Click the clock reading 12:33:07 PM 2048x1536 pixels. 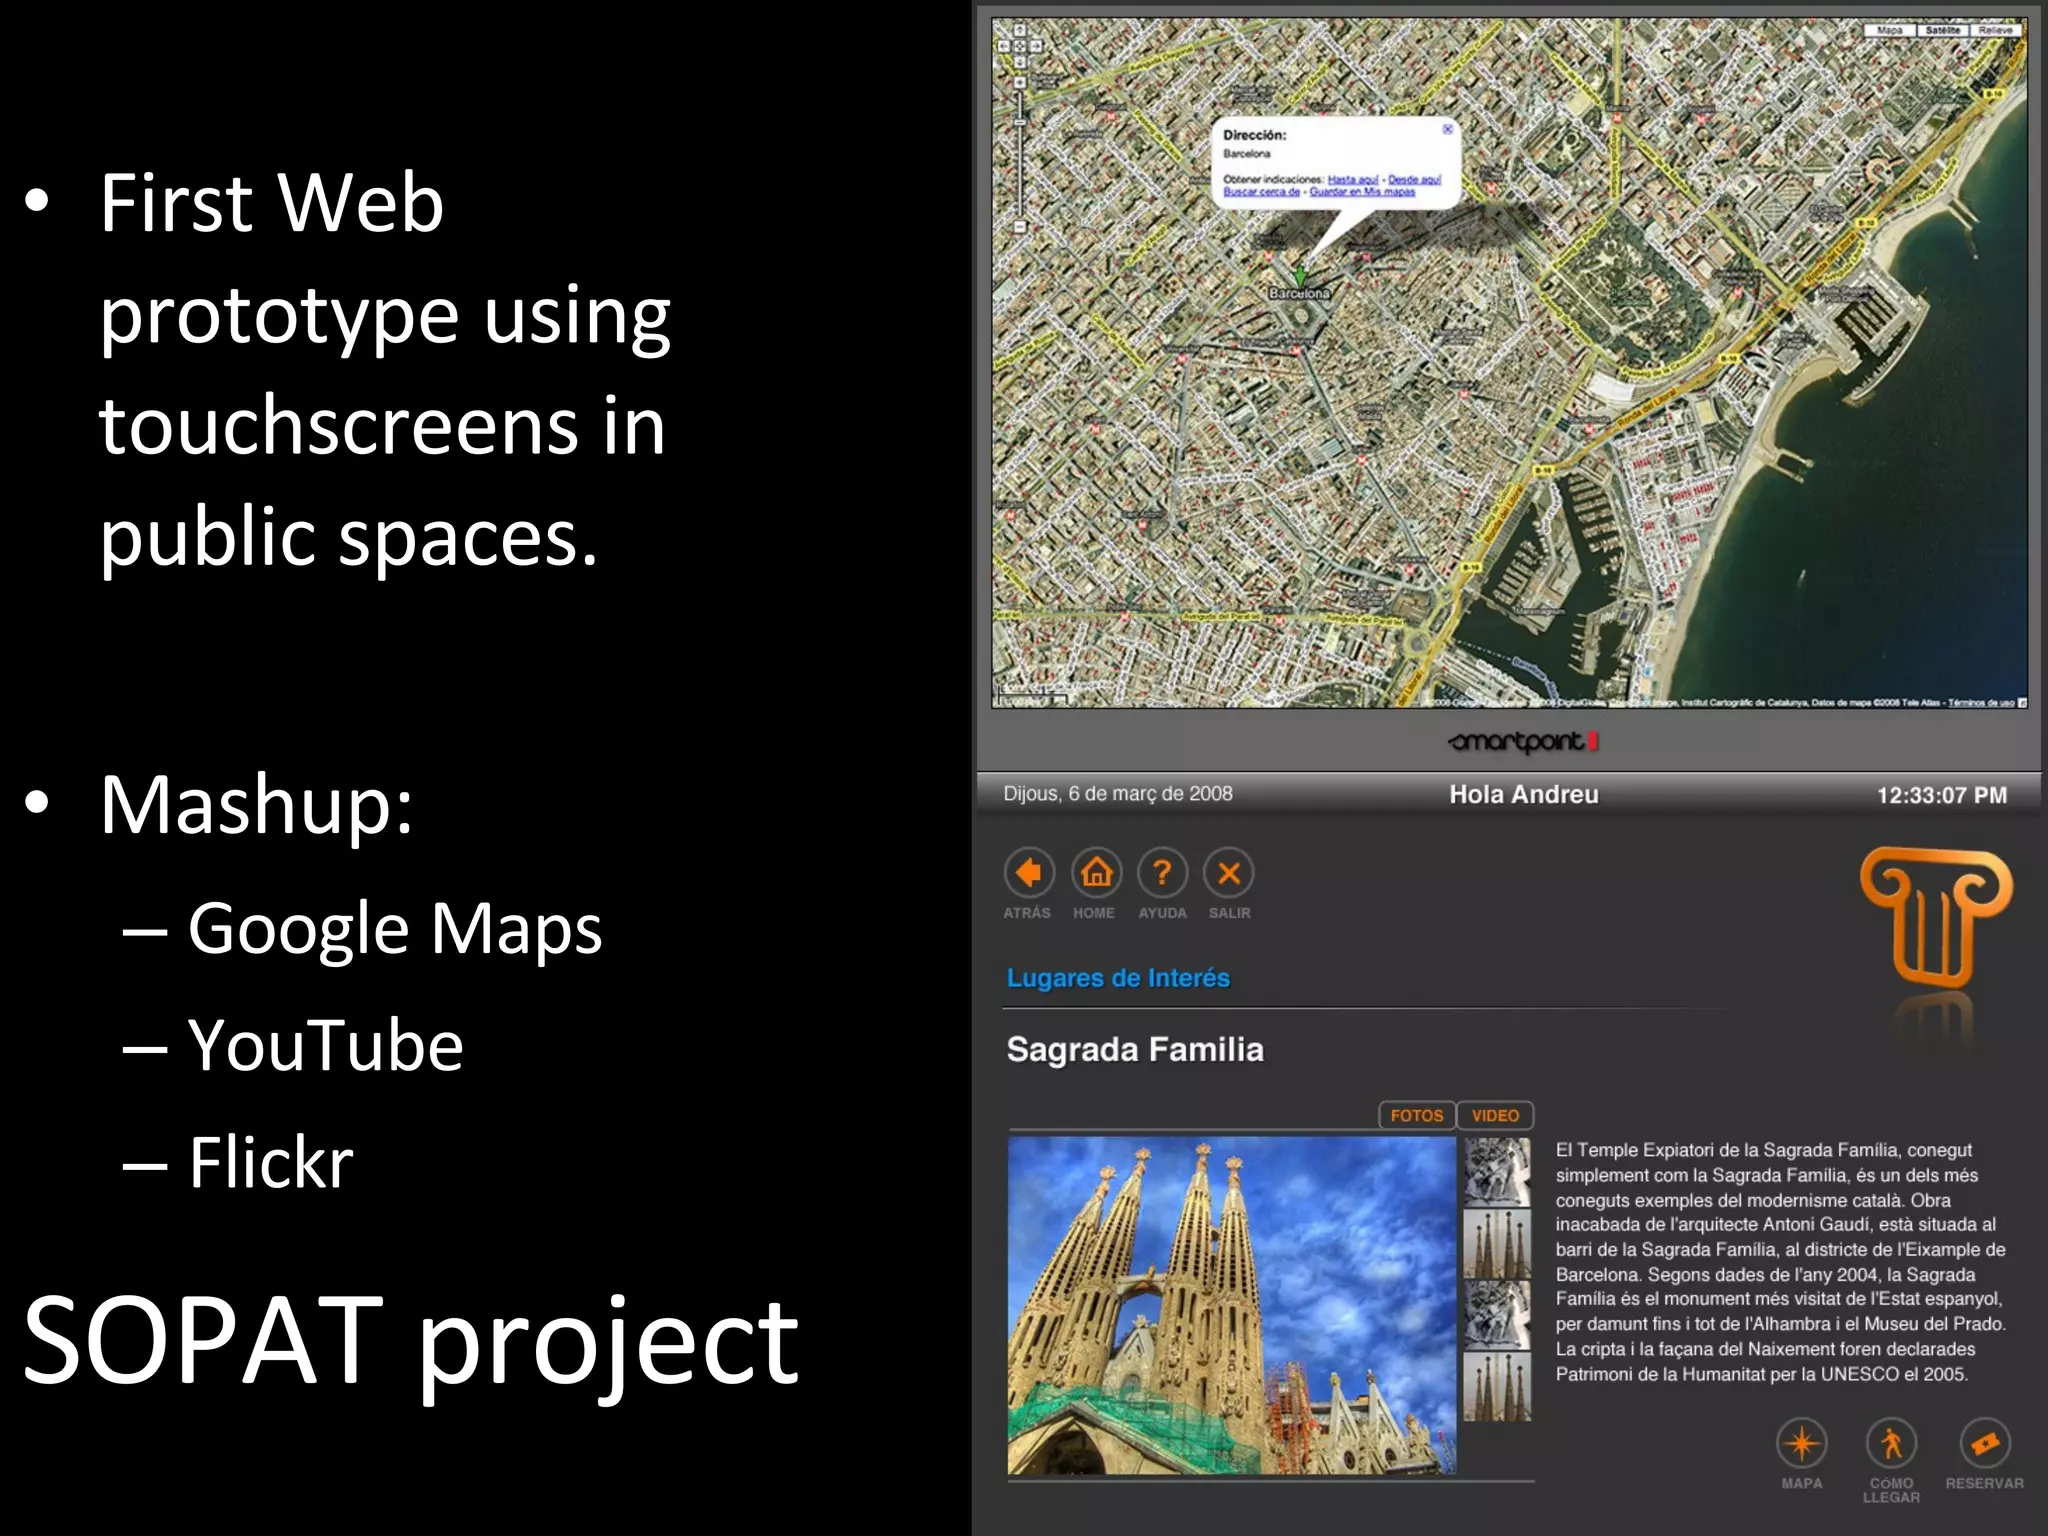1942,796
